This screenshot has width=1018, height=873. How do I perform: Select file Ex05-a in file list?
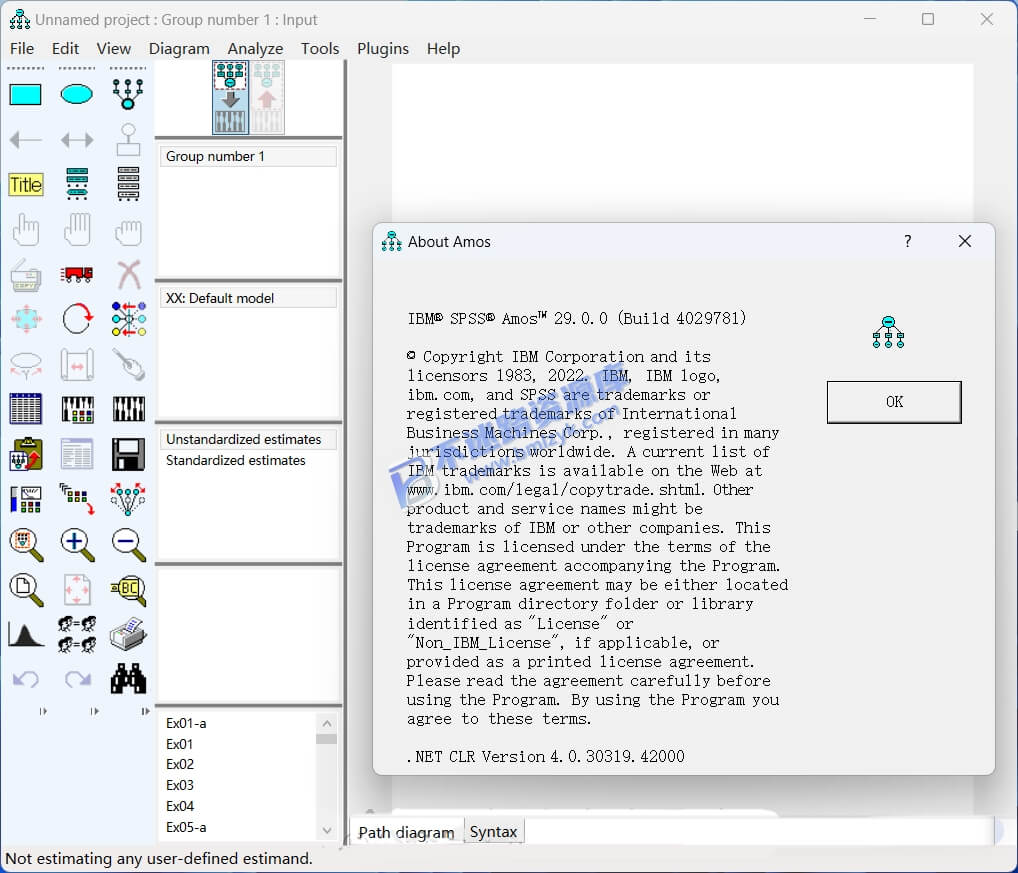point(186,827)
